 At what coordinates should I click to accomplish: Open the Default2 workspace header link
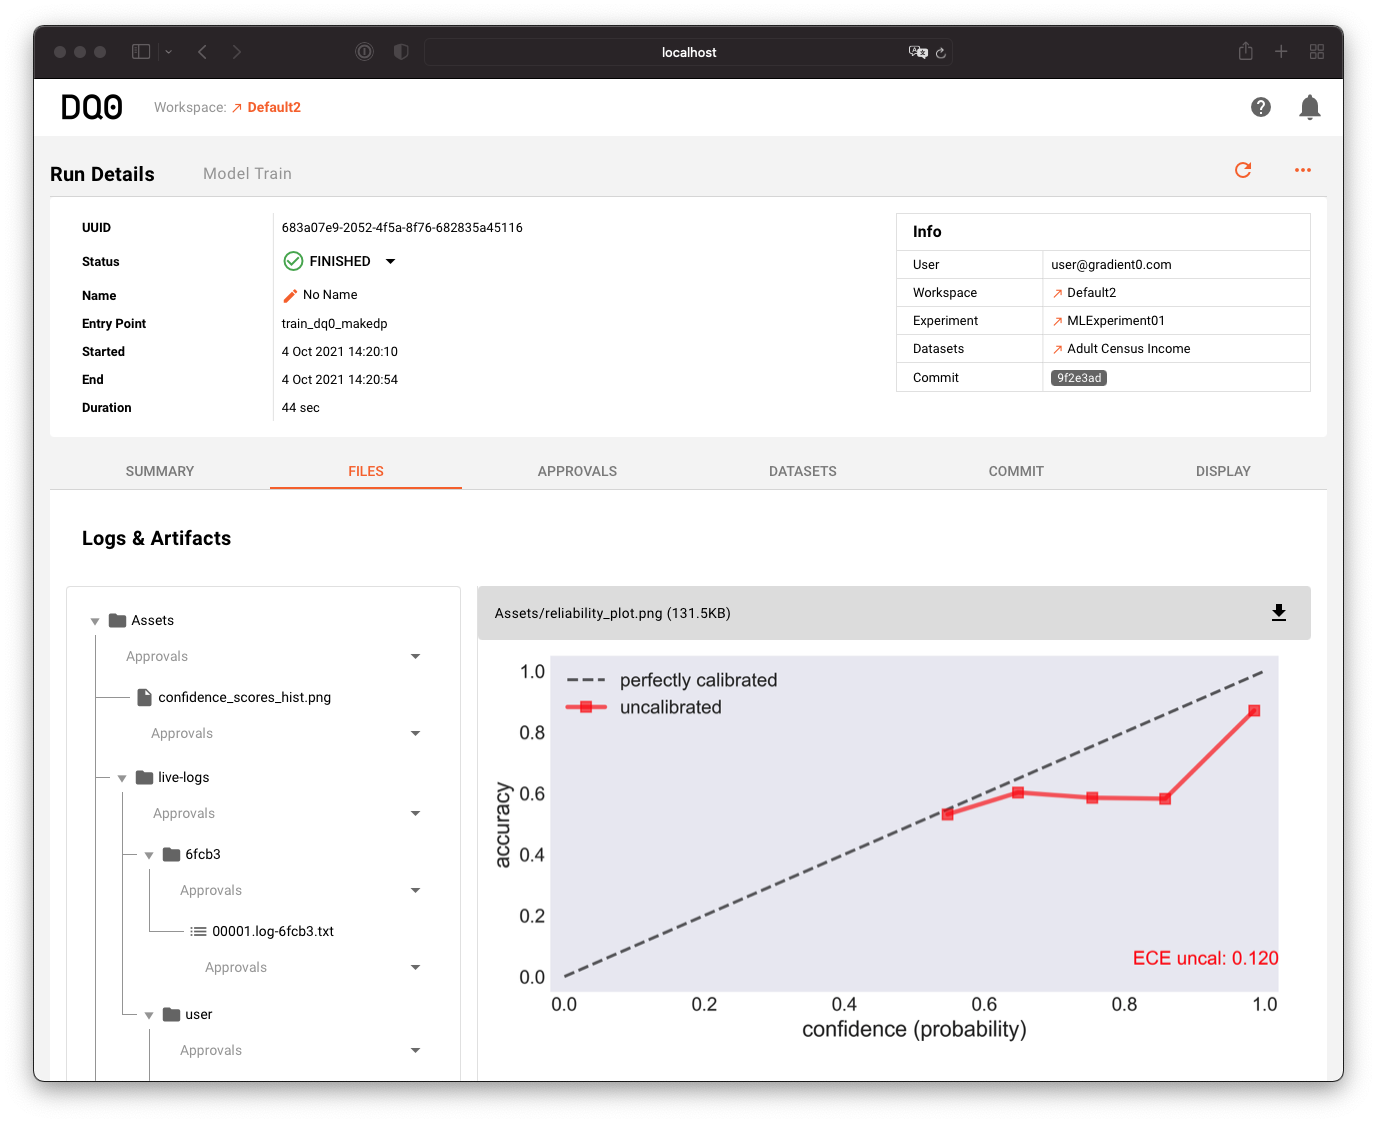[x=267, y=107]
